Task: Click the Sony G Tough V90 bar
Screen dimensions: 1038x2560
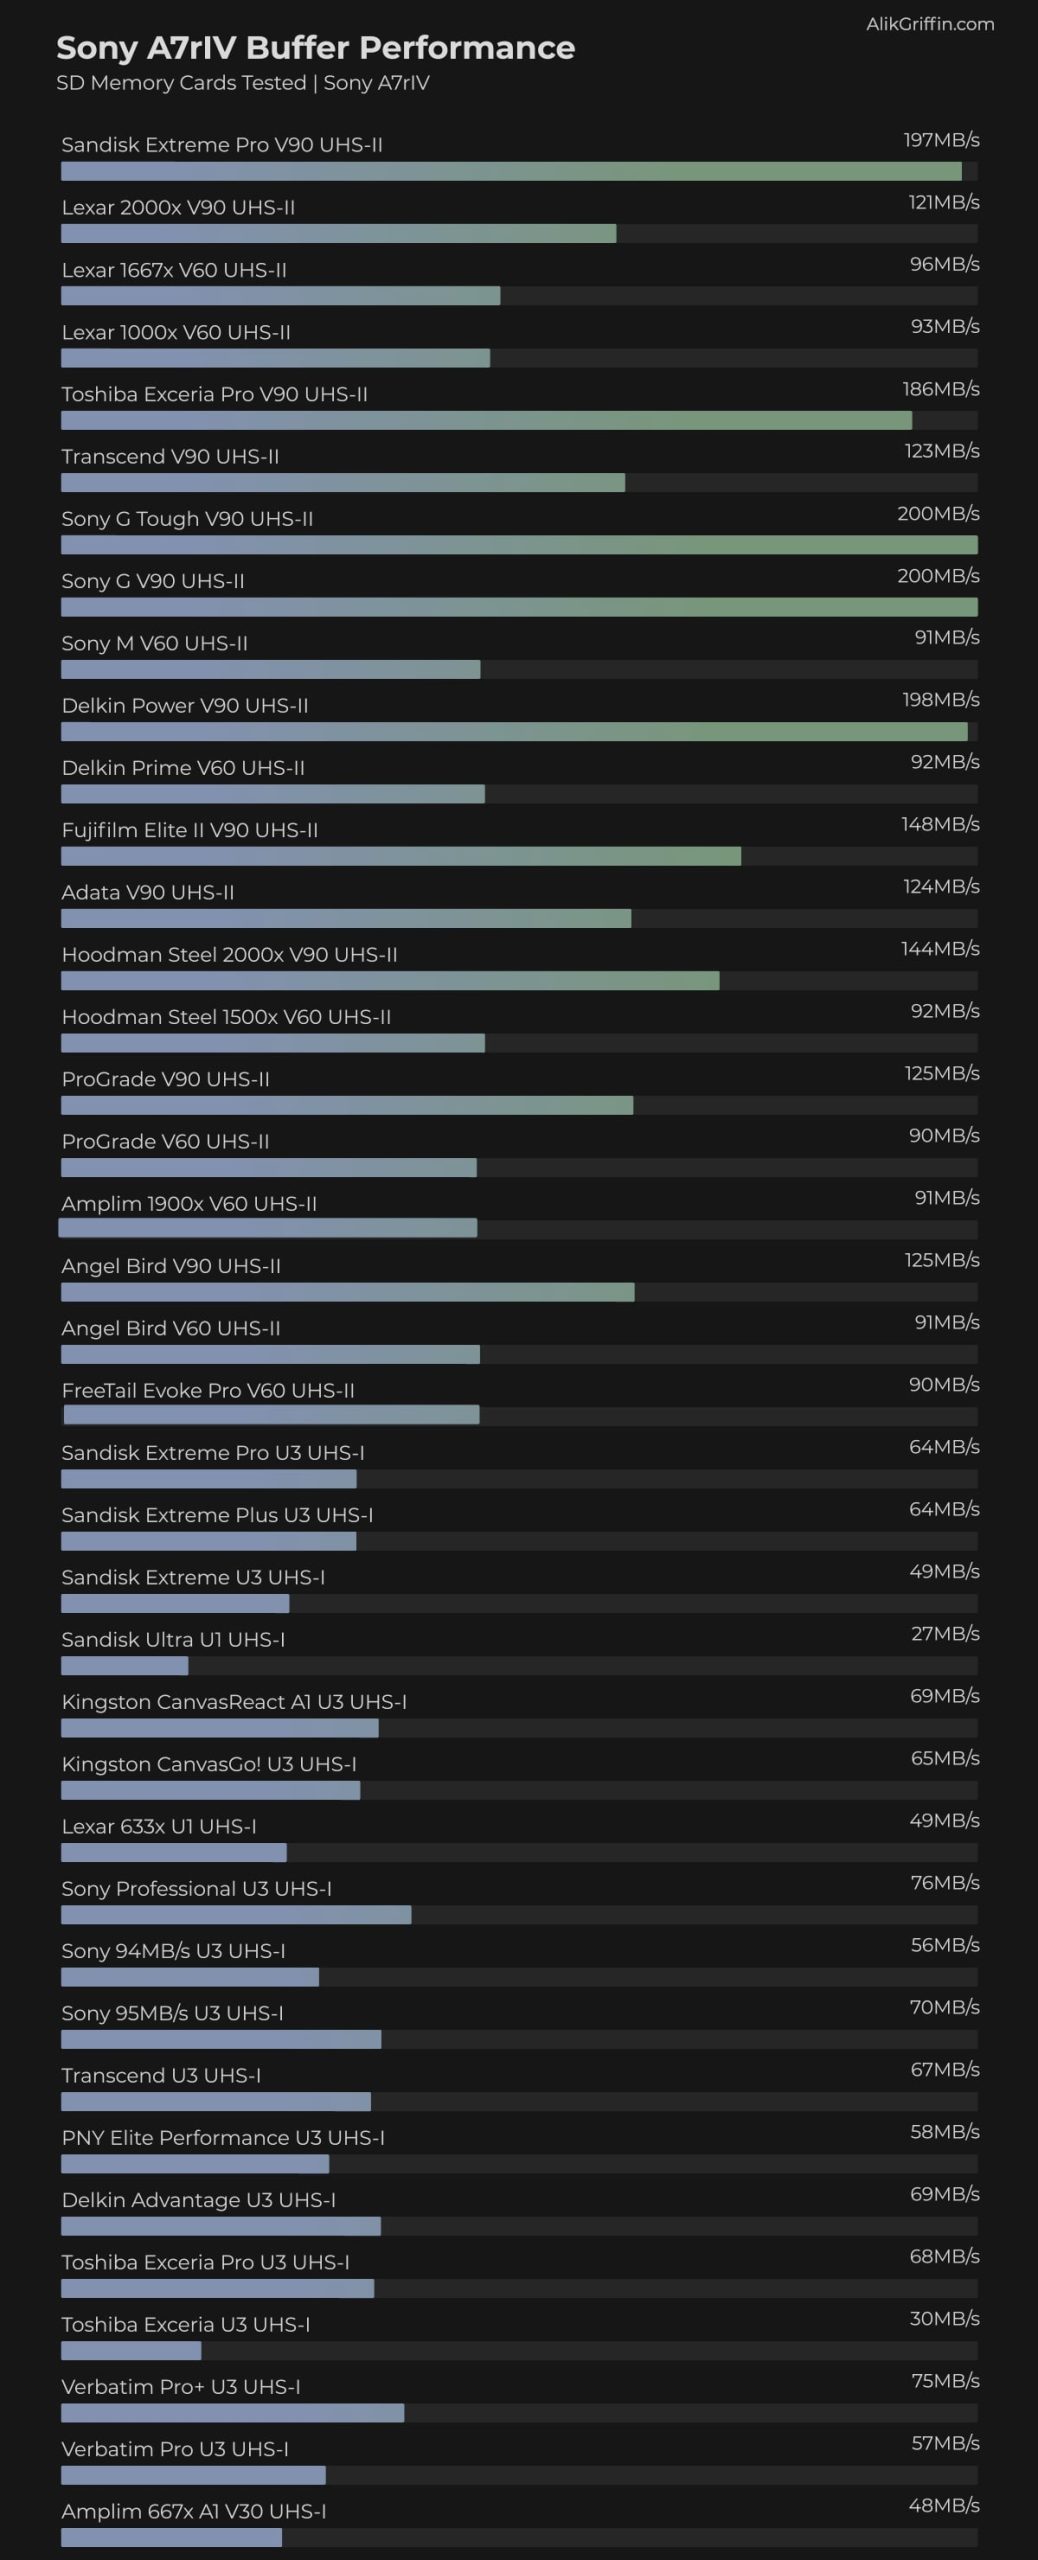Action: click(x=519, y=545)
